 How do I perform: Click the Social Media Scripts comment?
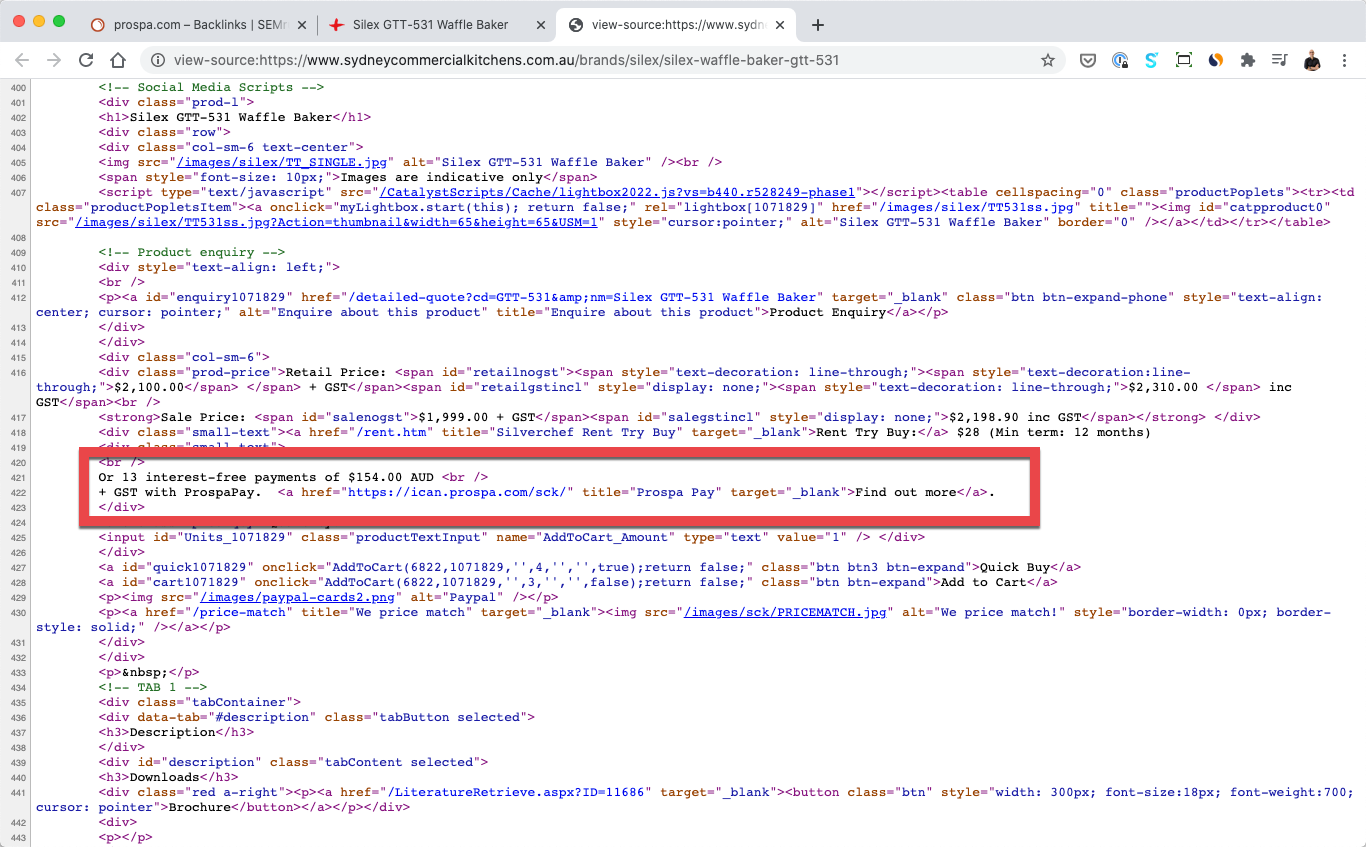[x=211, y=87]
